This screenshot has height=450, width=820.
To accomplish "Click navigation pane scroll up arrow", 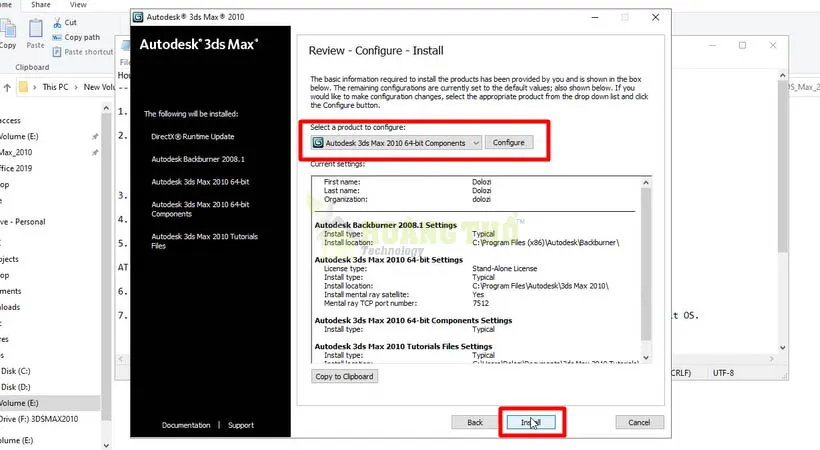I will coord(106,108).
